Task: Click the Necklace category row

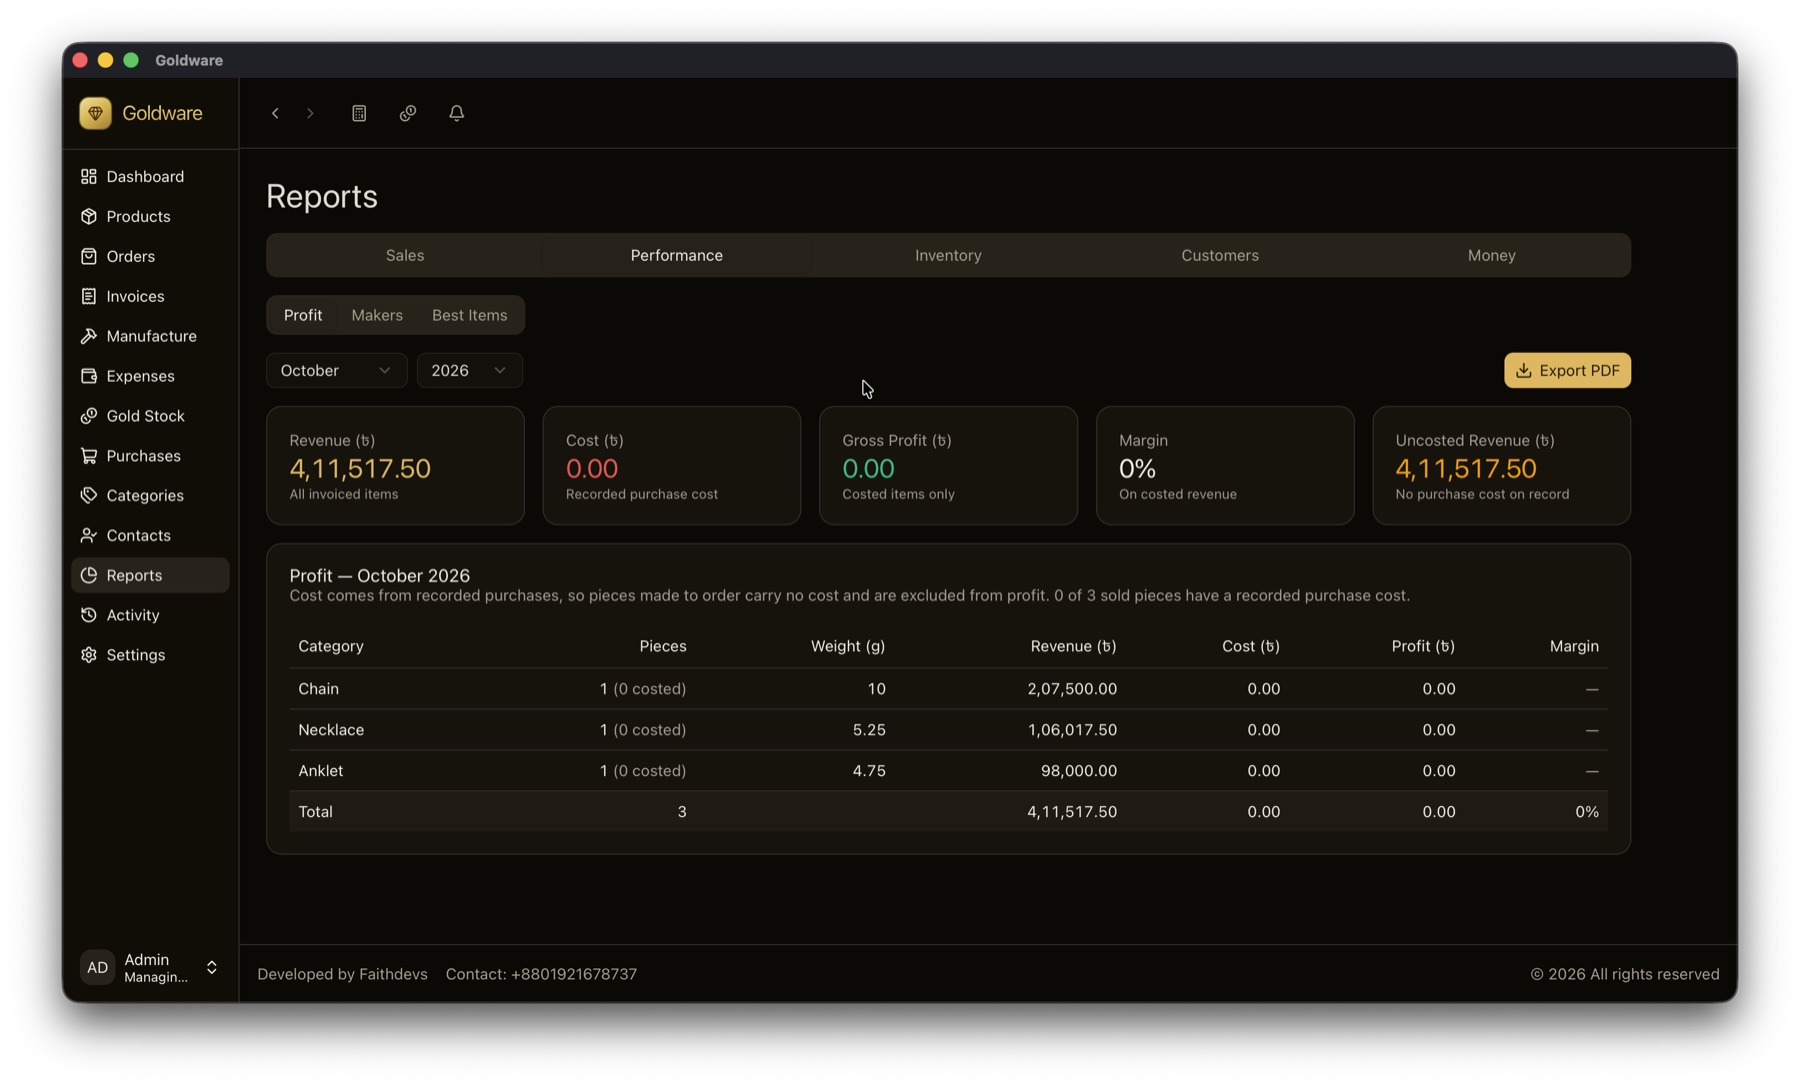Action: 948,730
